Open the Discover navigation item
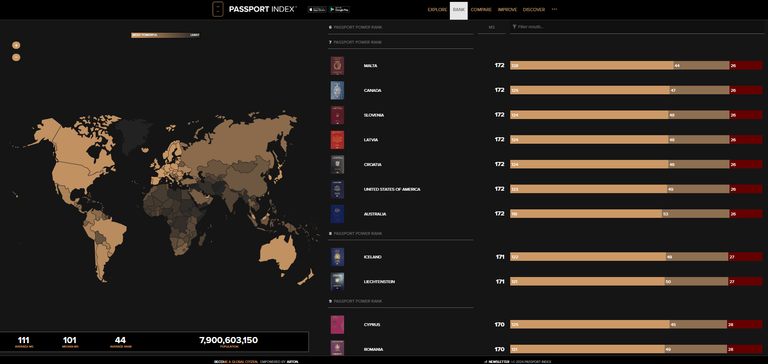This screenshot has height=364, width=768. click(533, 9)
